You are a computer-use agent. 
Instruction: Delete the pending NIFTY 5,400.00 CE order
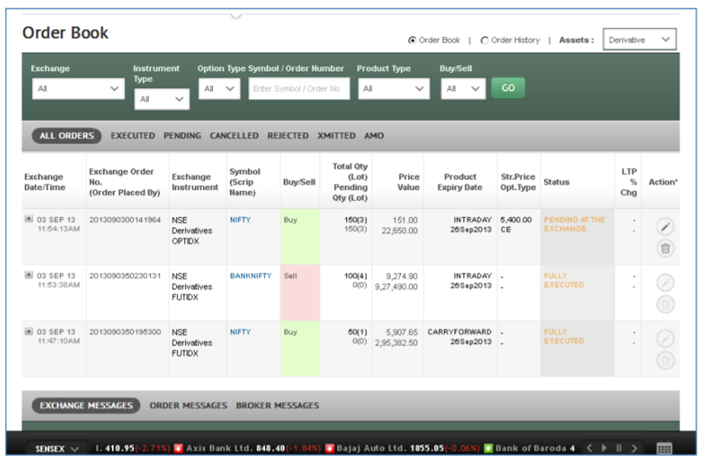coord(665,248)
